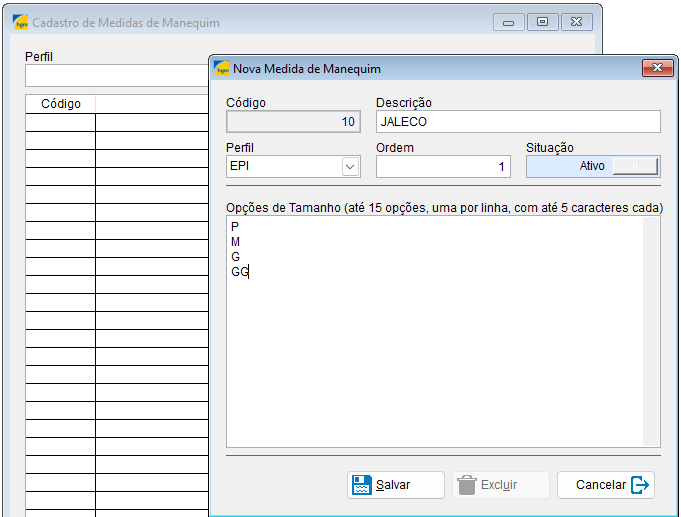The height and width of the screenshot is (517, 681).
Task: Toggle the Situação Ativo switch
Action: (634, 166)
